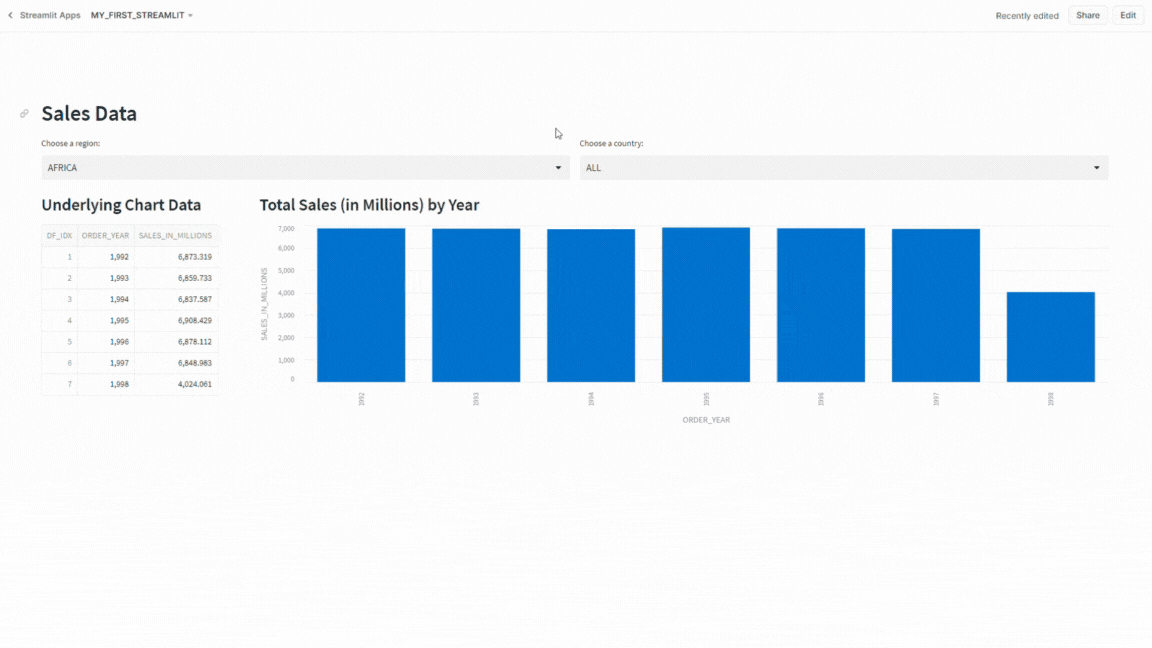Screen dimensions: 1152x648
Task: Click the Recently edited status text
Action: (1027, 16)
